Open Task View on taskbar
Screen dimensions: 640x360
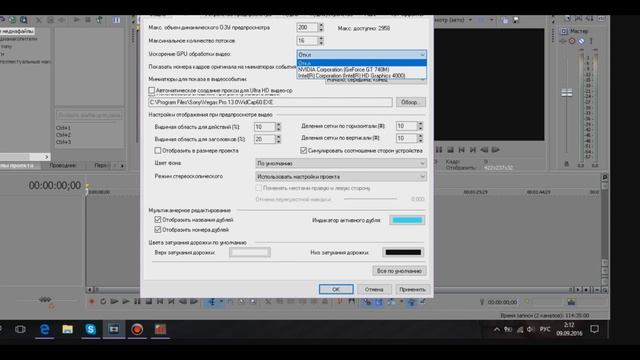pyautogui.click(x=20, y=329)
